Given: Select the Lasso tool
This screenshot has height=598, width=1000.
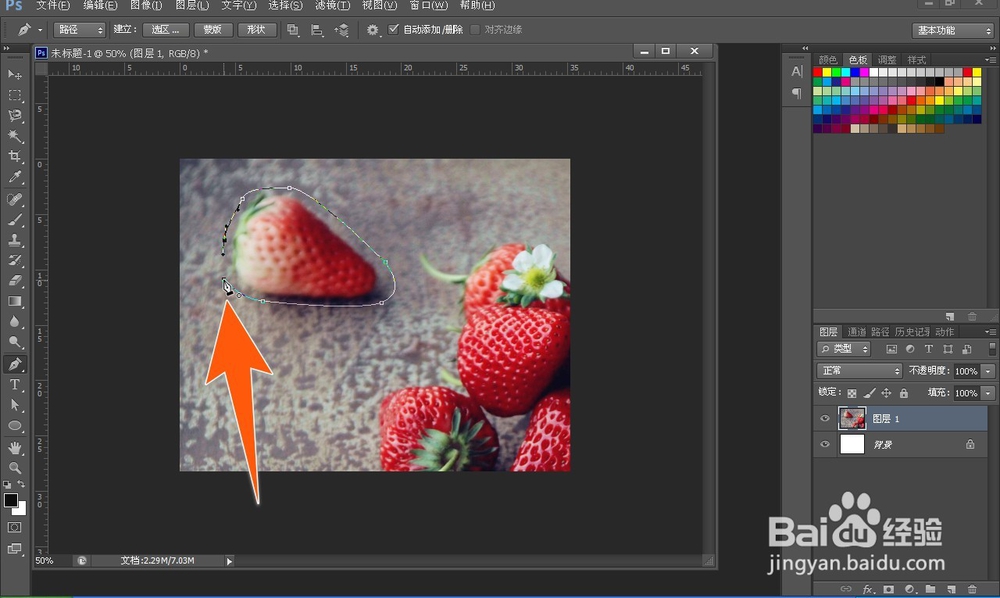Looking at the screenshot, I should pos(15,115).
